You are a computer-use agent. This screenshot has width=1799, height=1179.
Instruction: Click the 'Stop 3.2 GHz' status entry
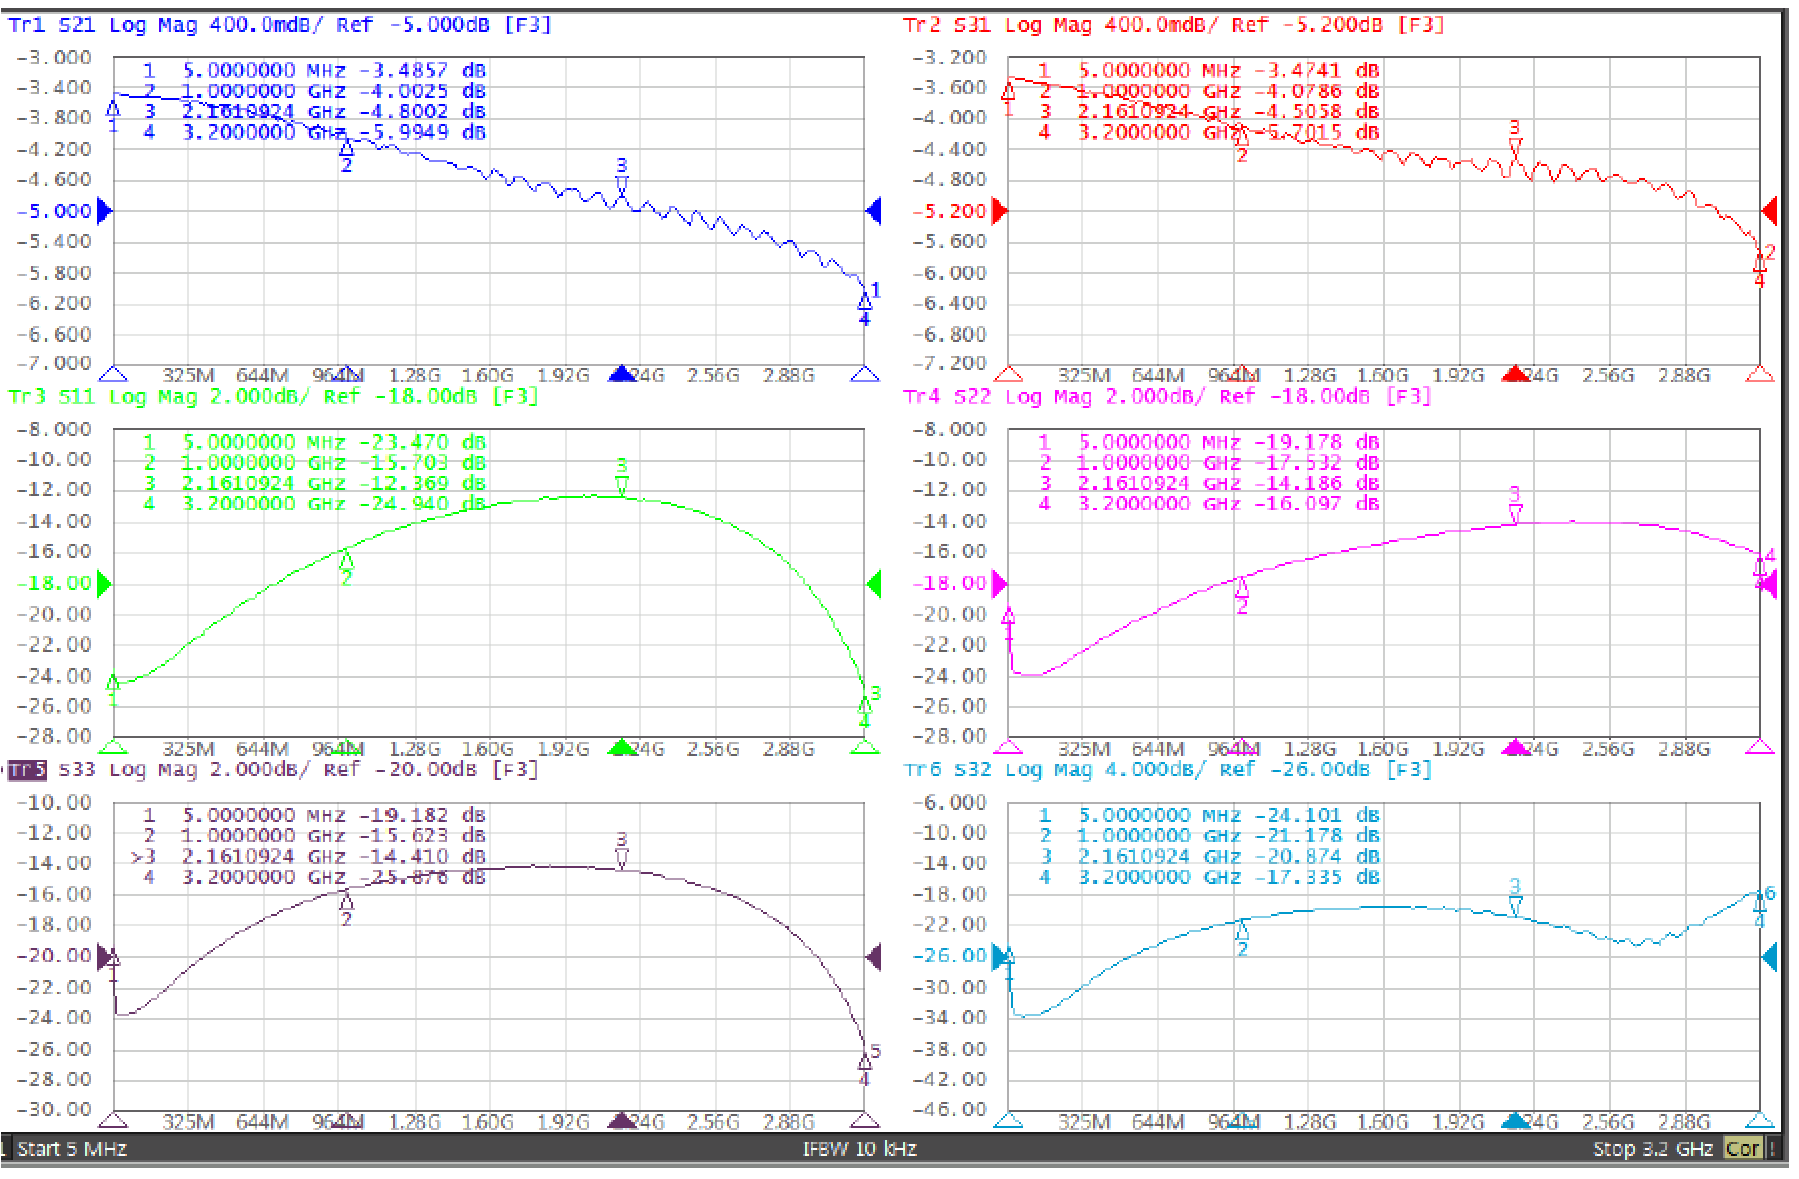click(1653, 1149)
